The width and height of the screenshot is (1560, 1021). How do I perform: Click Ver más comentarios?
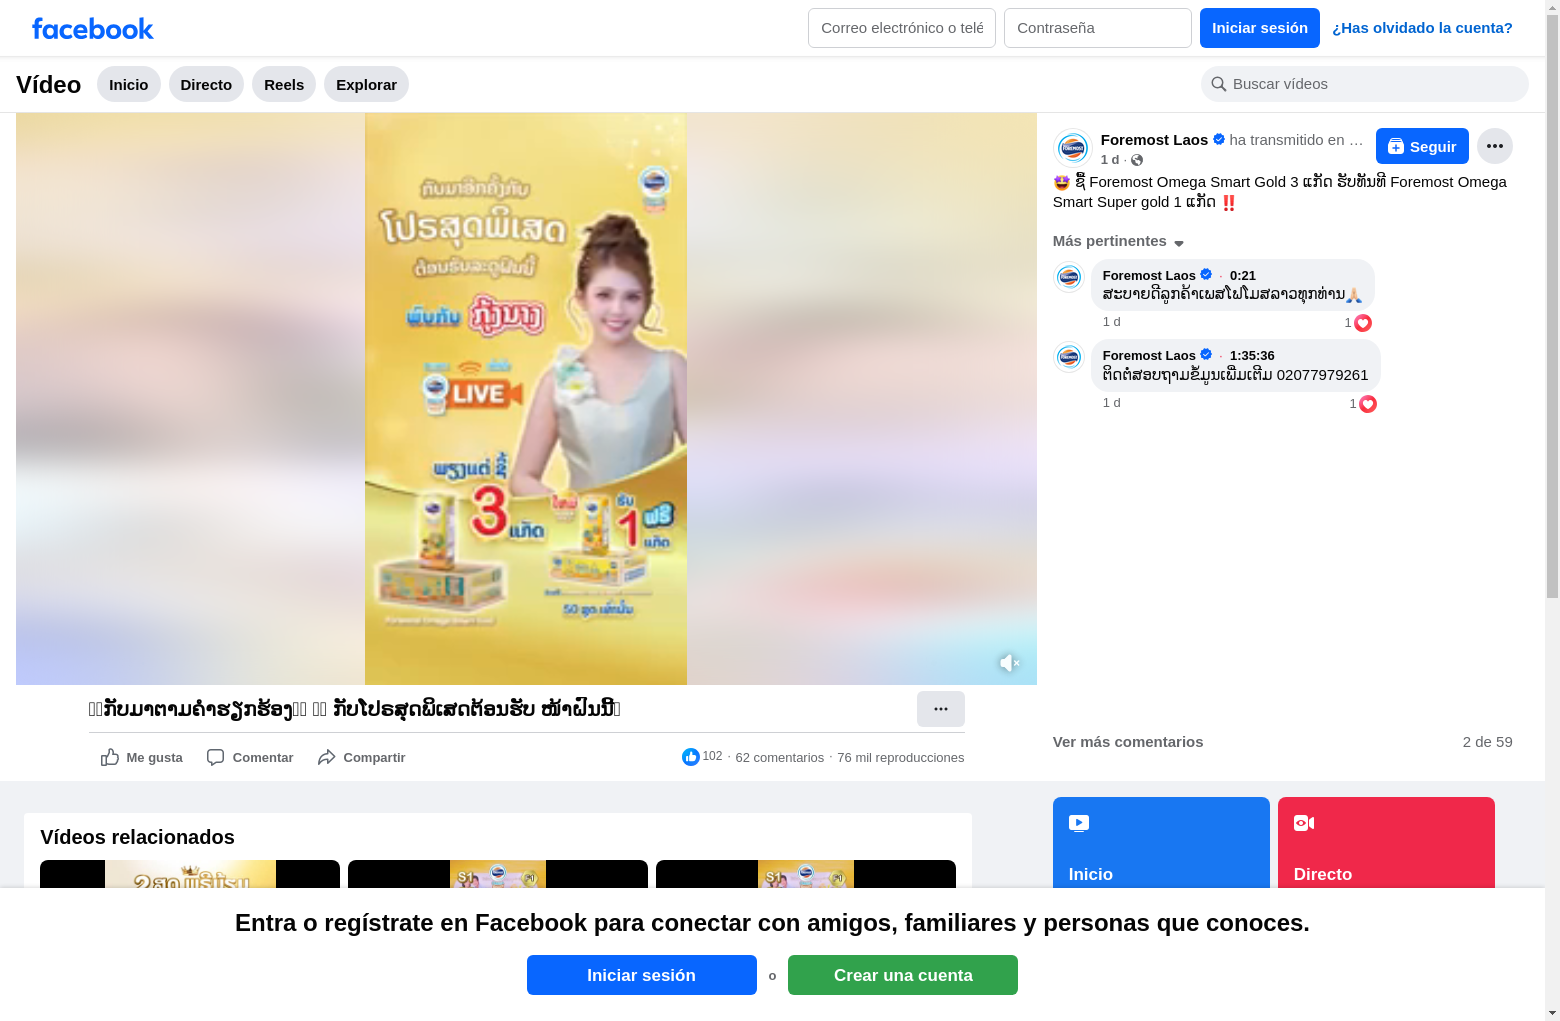(1128, 742)
